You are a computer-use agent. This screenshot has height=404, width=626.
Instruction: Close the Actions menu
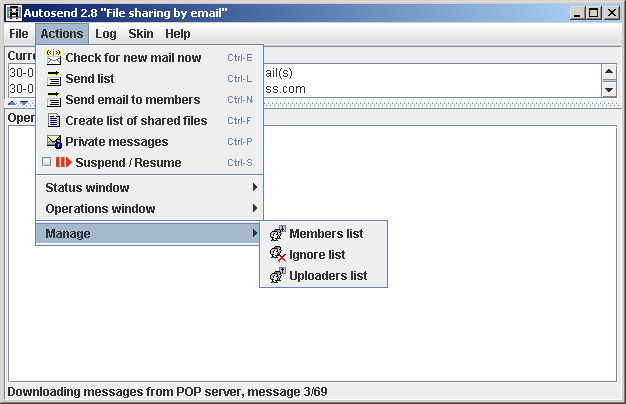[62, 34]
